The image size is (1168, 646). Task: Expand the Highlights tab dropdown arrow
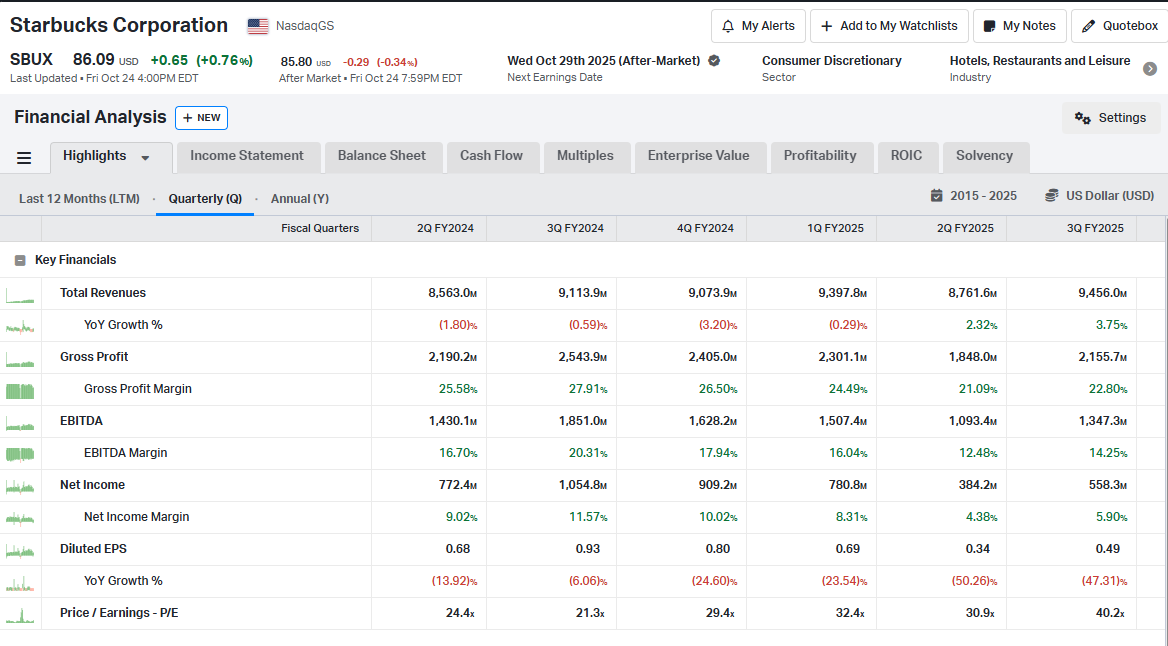145,157
